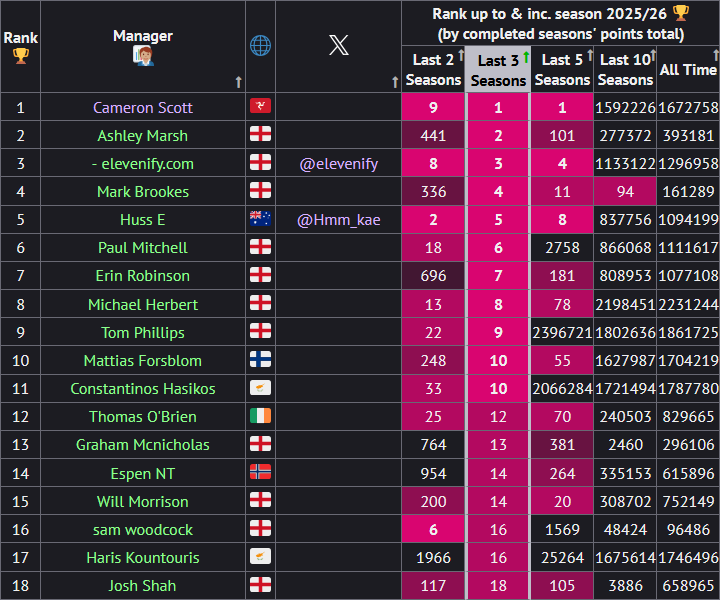The image size is (720, 600).
Task: Click the trophy icon next to season 2025/26
Action: 681,13
